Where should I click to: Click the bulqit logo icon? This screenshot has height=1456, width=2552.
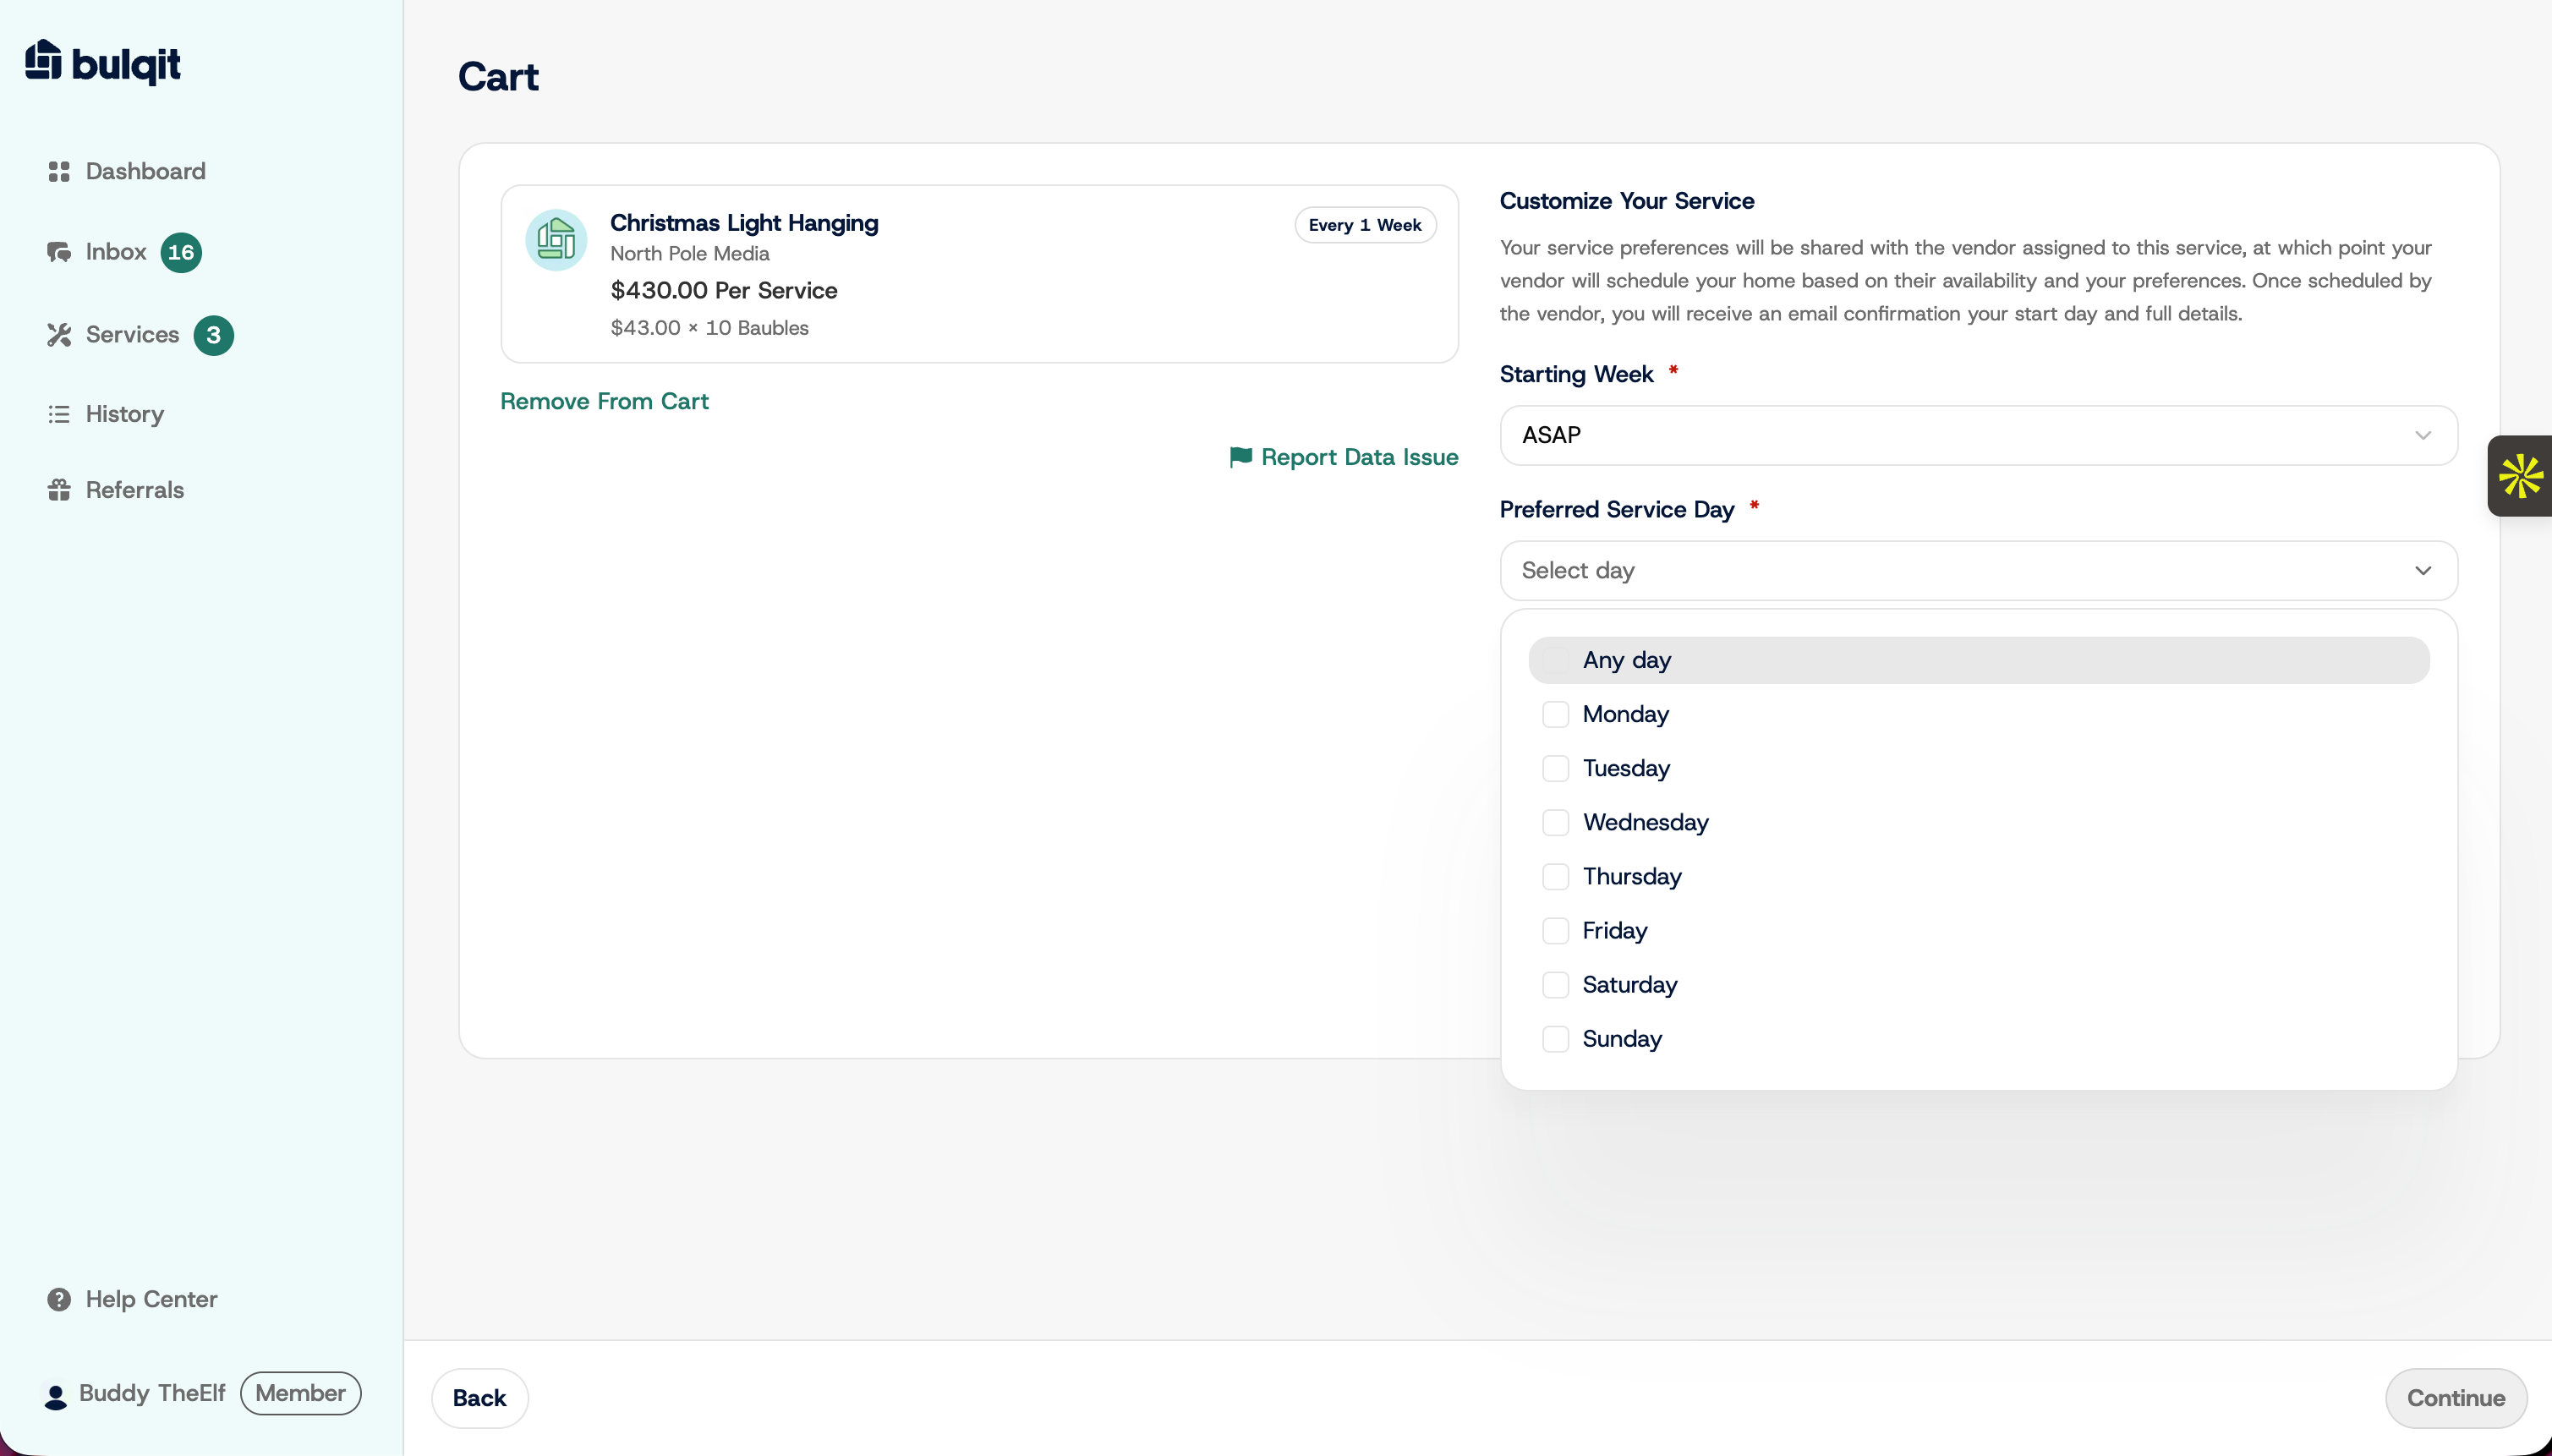(x=43, y=60)
